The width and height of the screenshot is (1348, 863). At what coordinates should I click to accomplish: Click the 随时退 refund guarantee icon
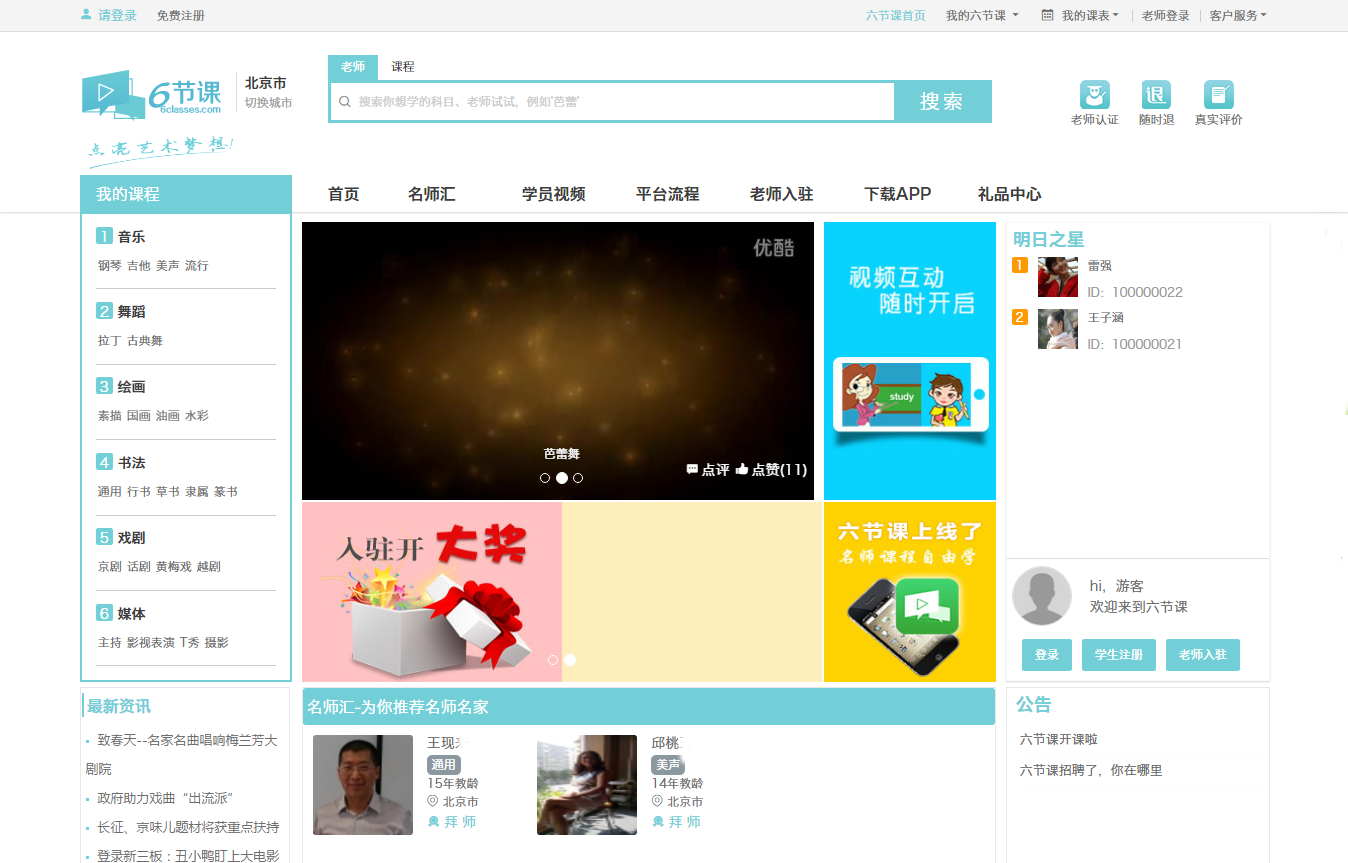pyautogui.click(x=1156, y=92)
